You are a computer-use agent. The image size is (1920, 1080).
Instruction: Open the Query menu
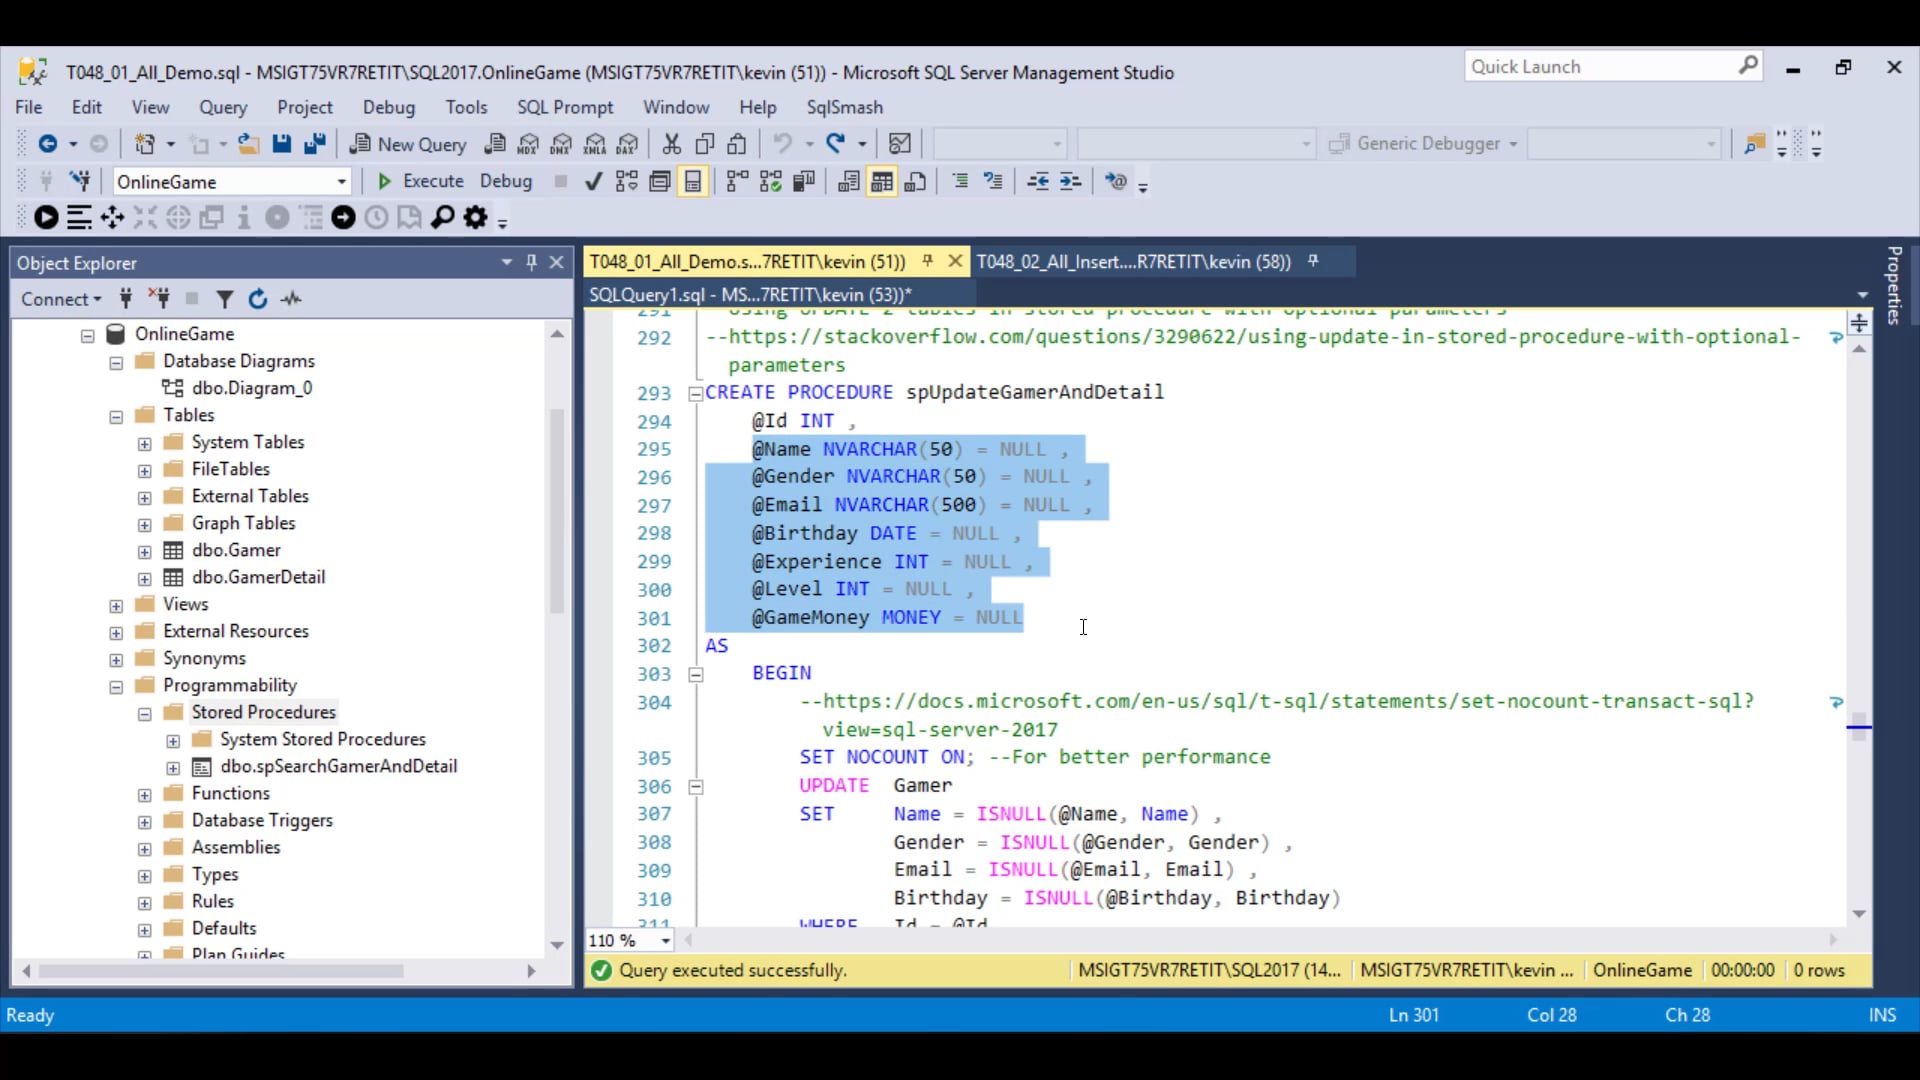click(223, 107)
